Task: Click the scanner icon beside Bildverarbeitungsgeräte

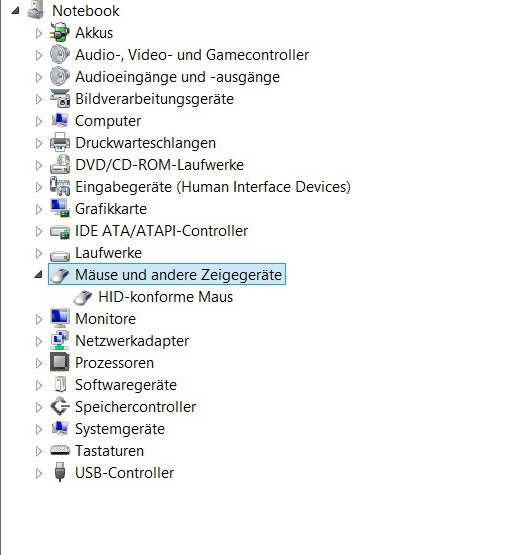Action: click(59, 98)
